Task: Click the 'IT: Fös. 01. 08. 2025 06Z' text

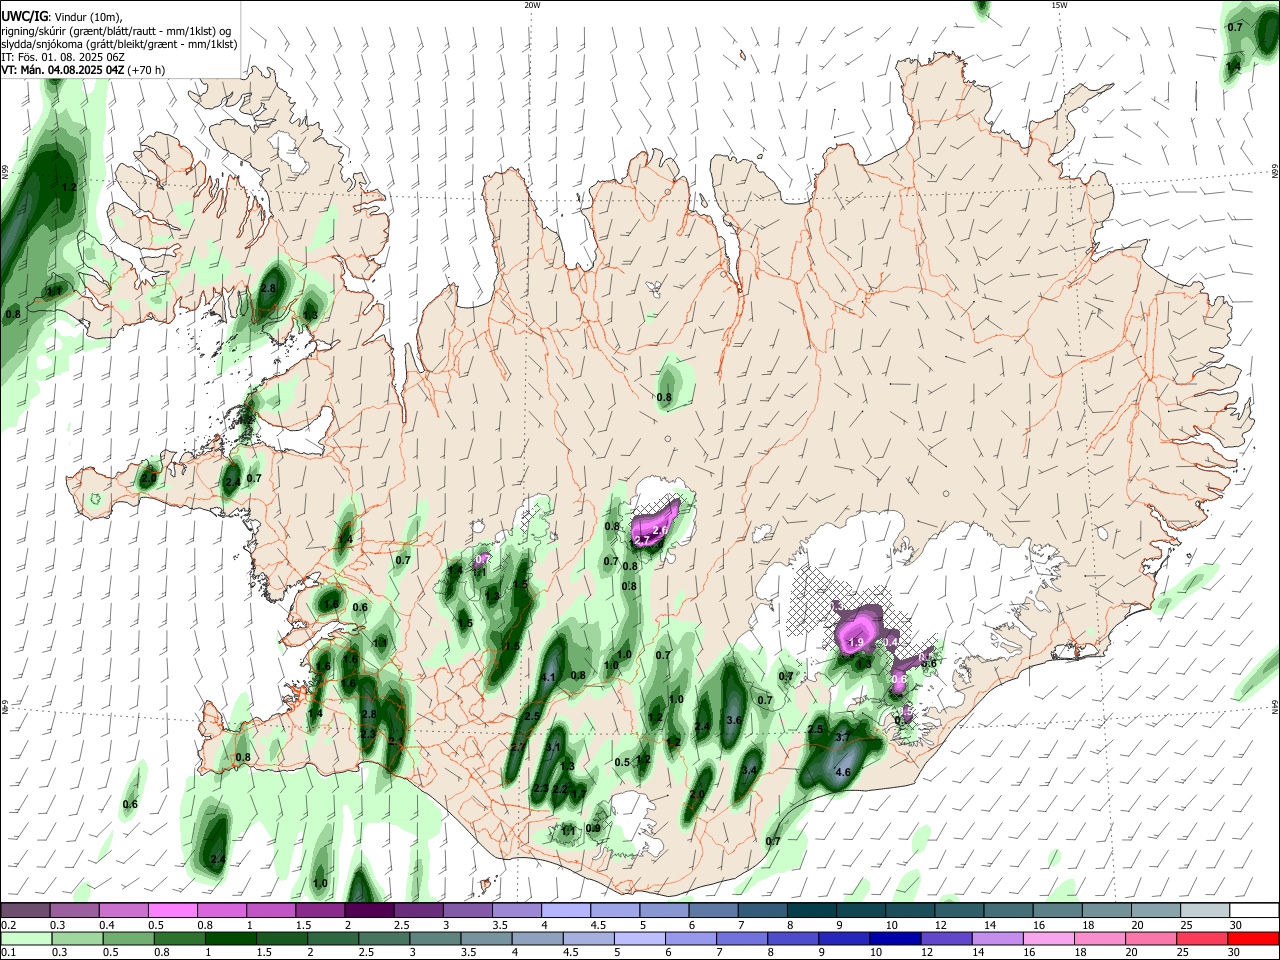Action: click(x=62, y=57)
